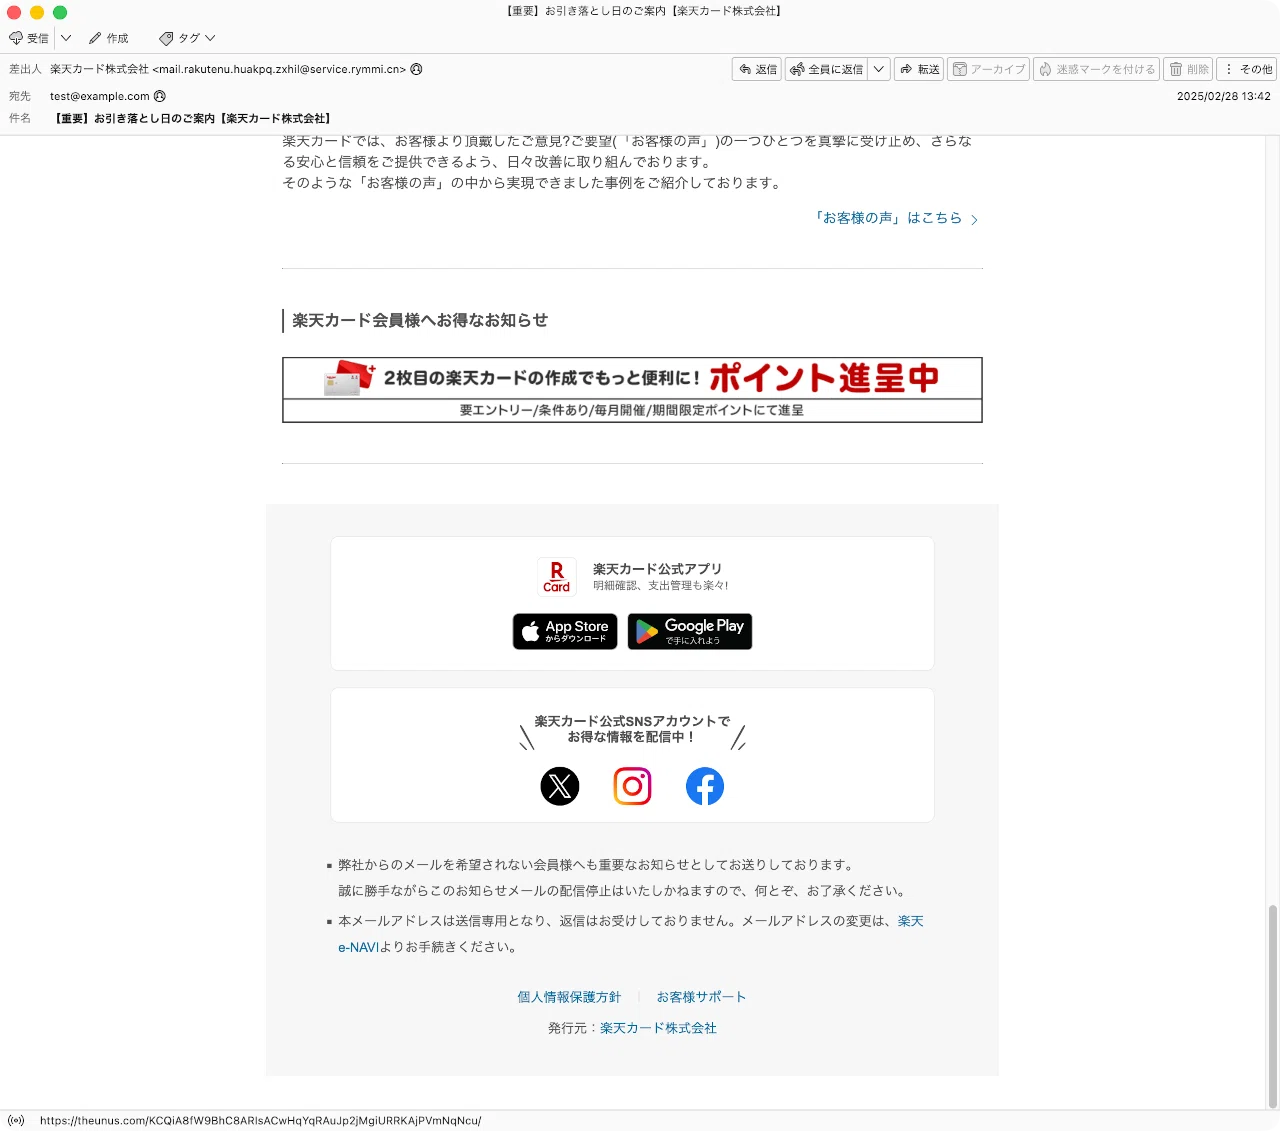Click the アーカイブ archive button

988,69
